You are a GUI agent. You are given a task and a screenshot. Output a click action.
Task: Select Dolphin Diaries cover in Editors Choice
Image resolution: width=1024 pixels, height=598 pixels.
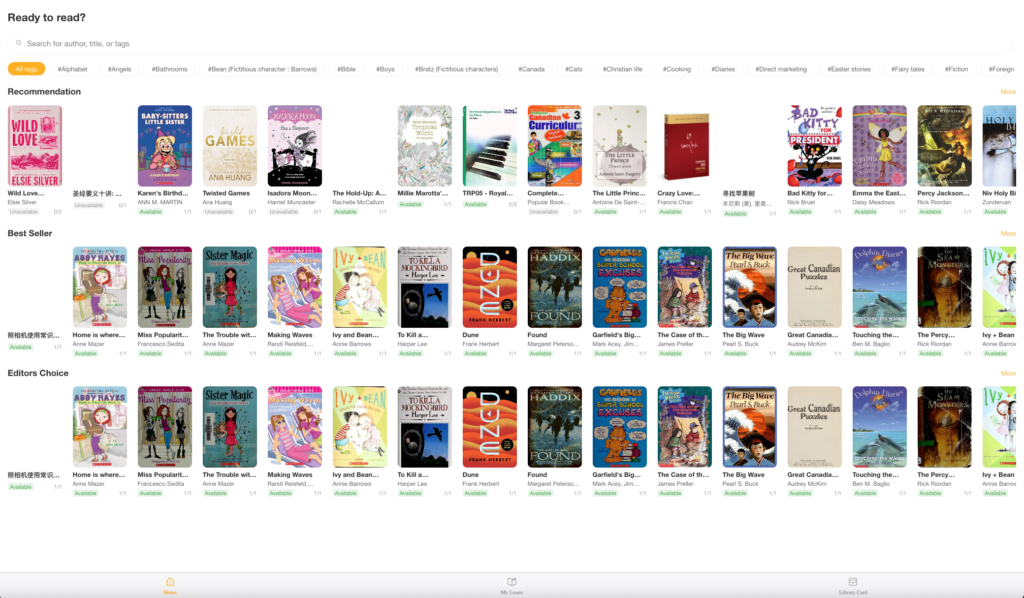coord(880,426)
